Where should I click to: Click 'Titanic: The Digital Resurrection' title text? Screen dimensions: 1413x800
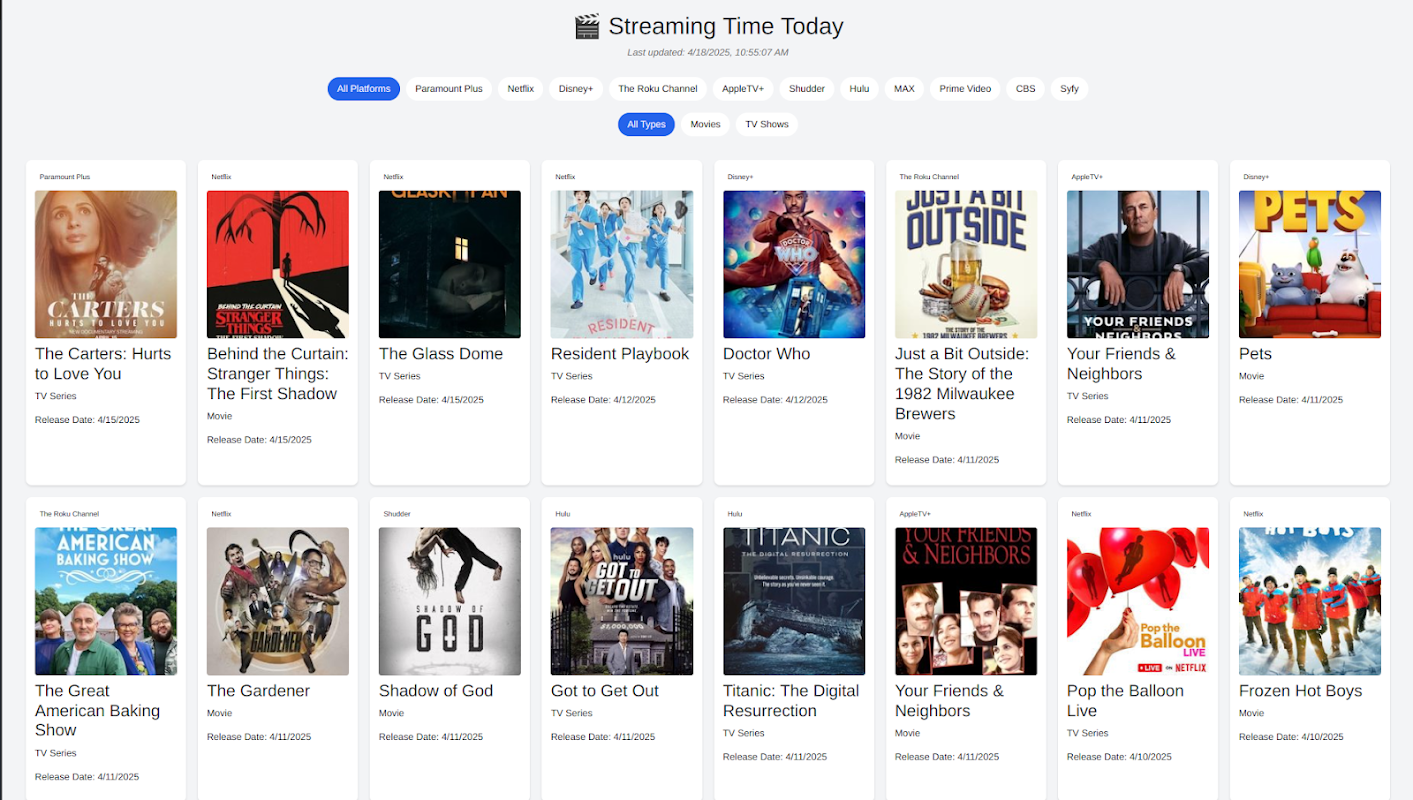[791, 701]
